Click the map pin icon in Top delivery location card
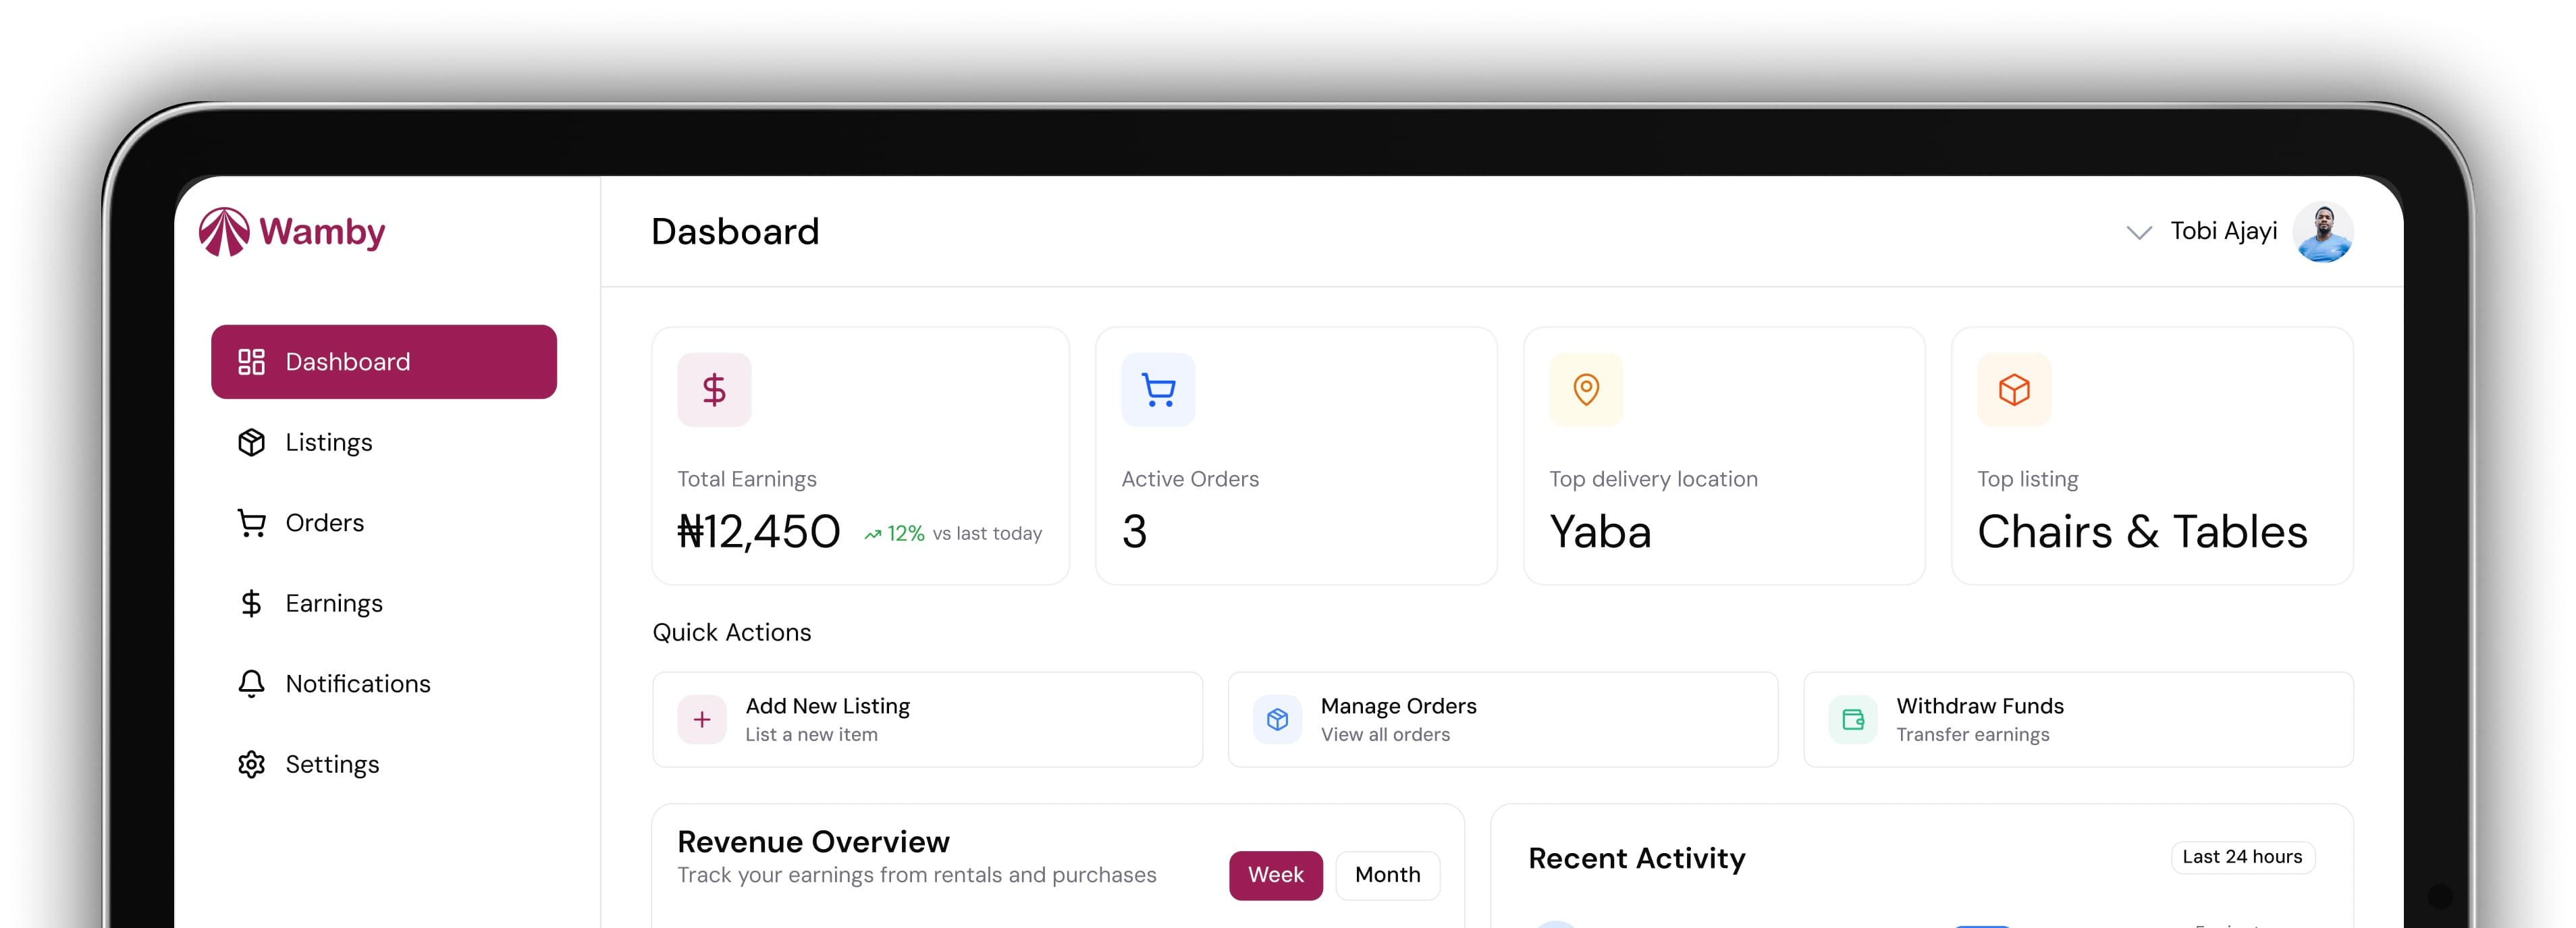2576x928 pixels. pos(1586,390)
